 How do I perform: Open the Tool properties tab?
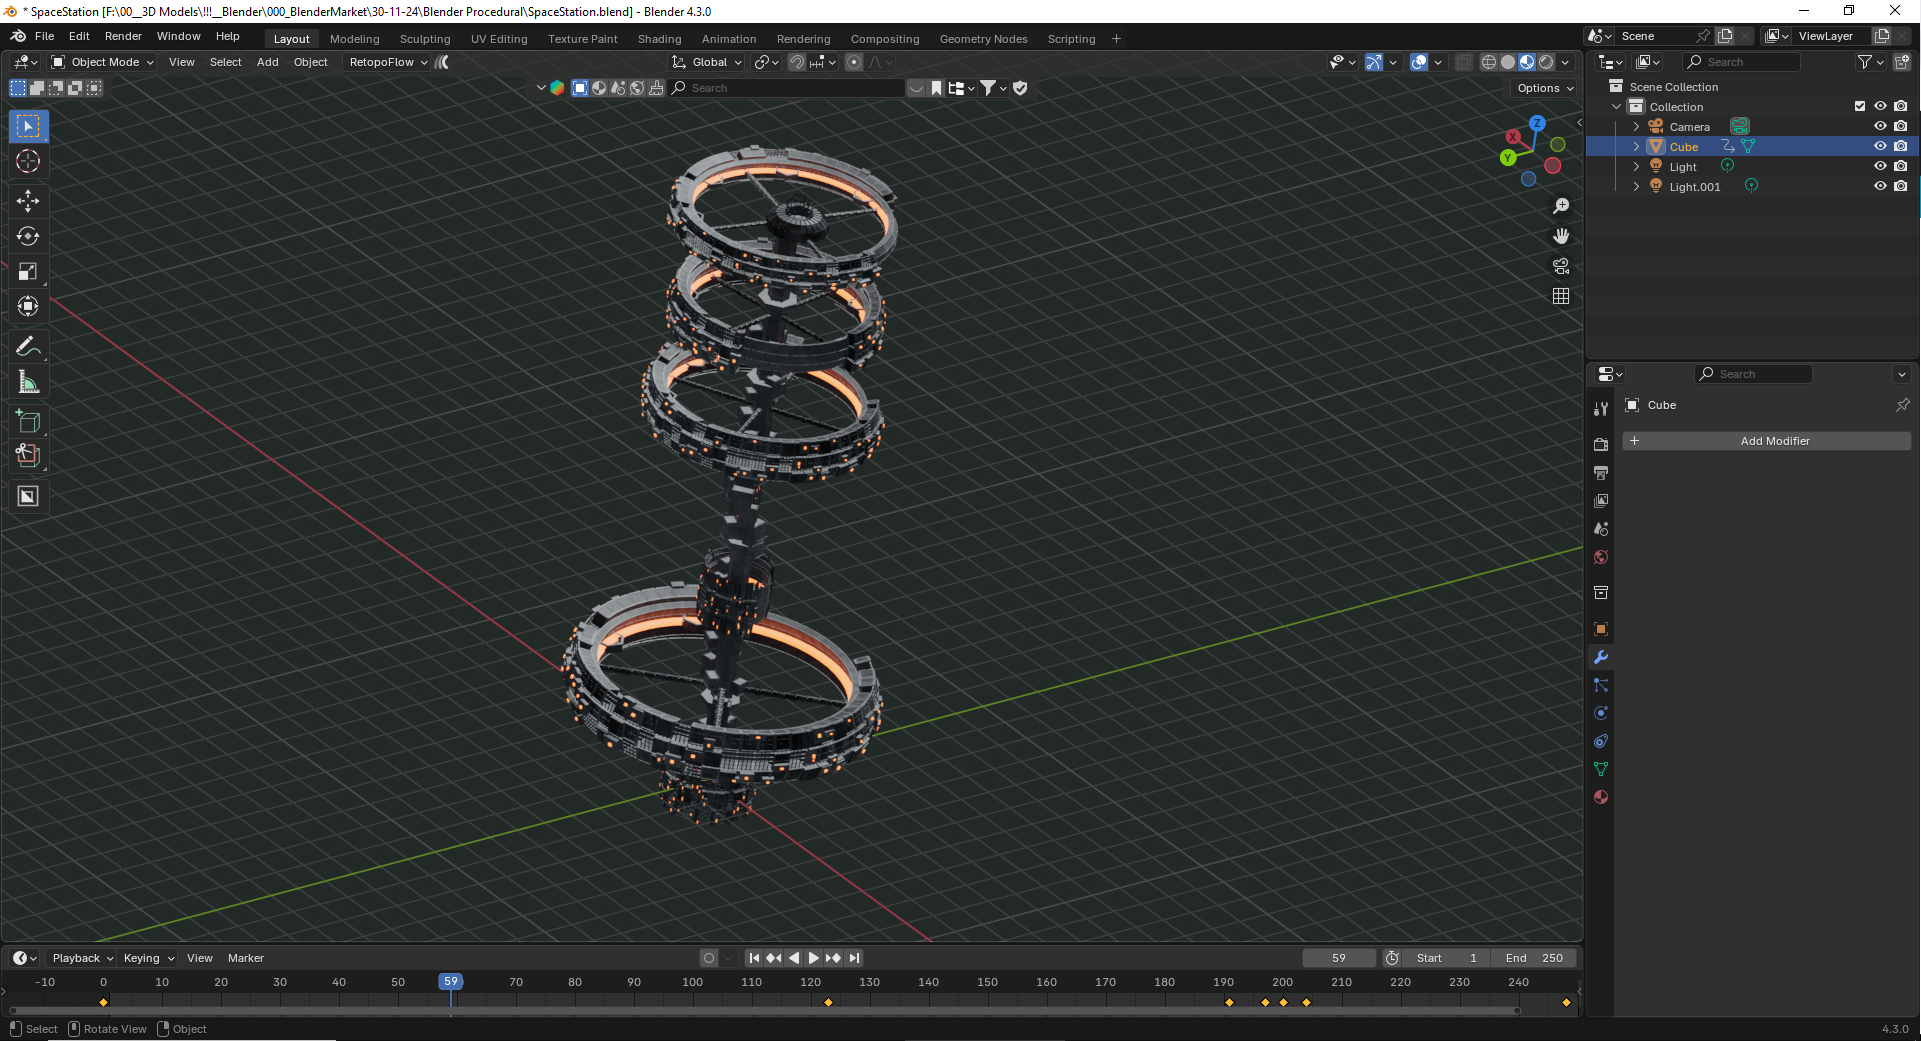point(1601,409)
